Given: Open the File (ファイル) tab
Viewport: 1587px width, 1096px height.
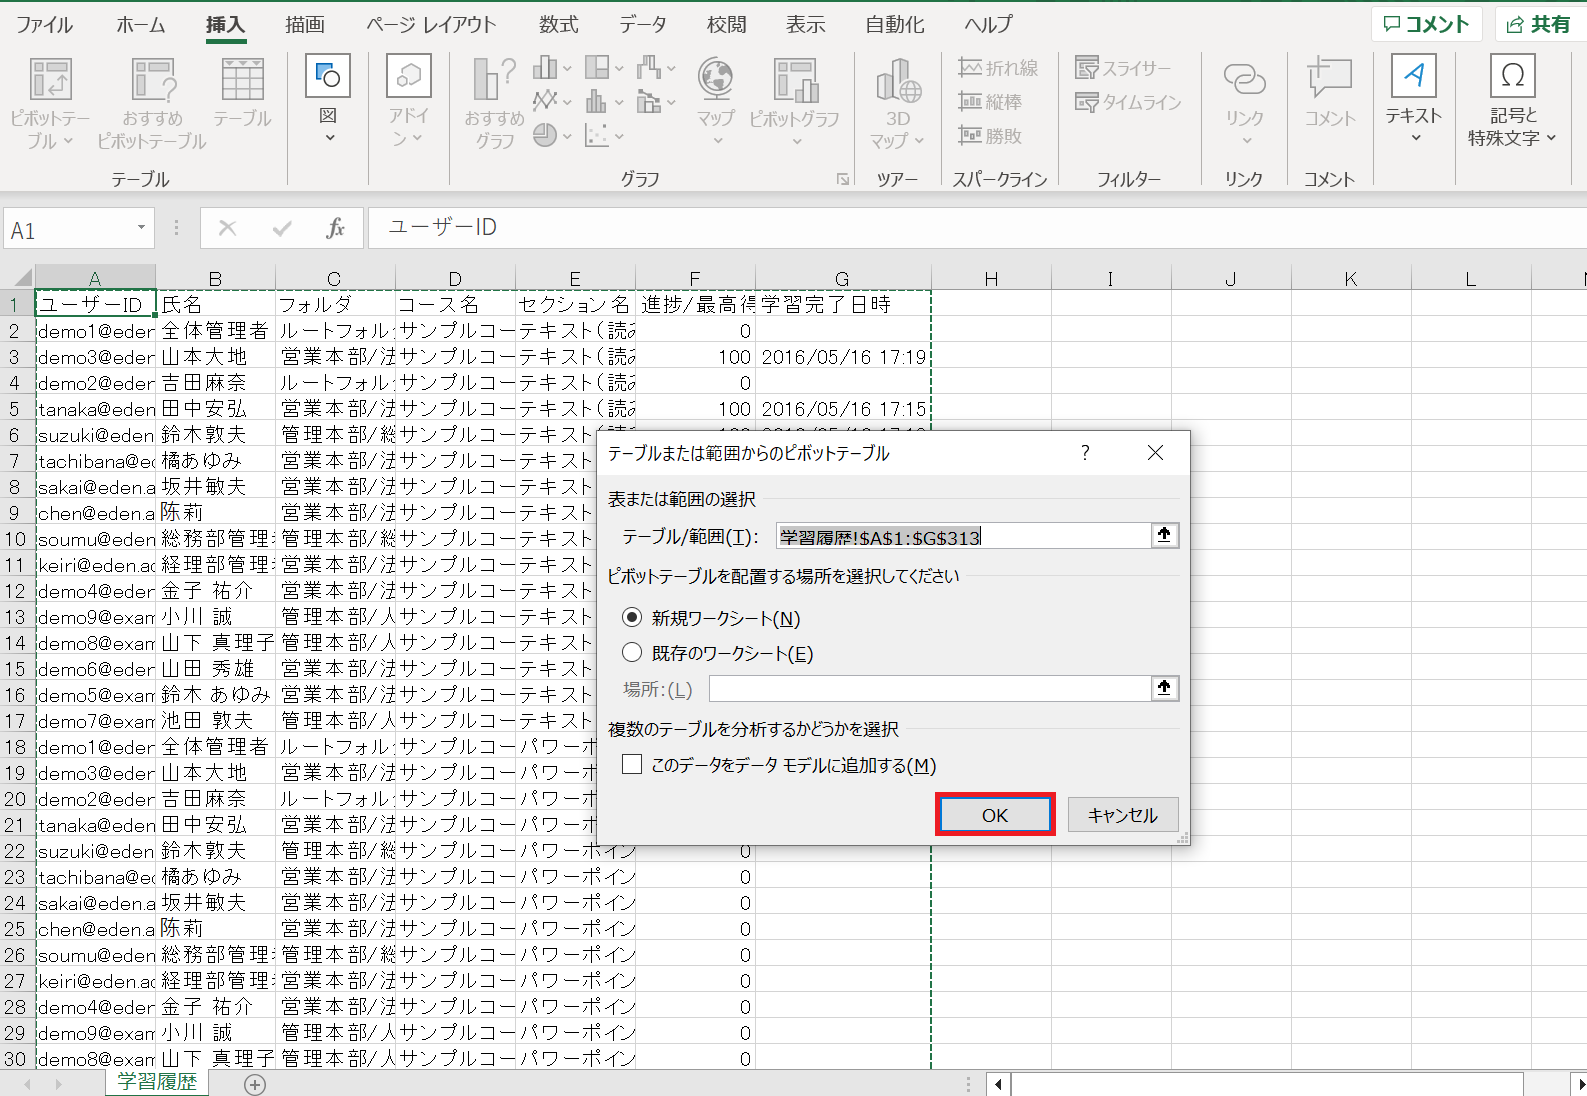Looking at the screenshot, I should pos(44,24).
